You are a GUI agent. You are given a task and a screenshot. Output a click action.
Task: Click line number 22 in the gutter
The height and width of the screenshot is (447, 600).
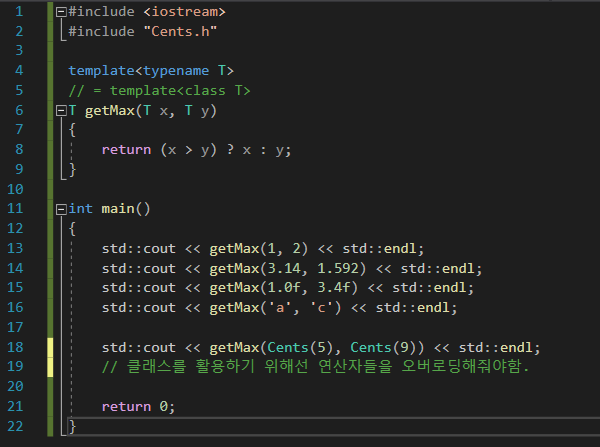(x=15, y=426)
